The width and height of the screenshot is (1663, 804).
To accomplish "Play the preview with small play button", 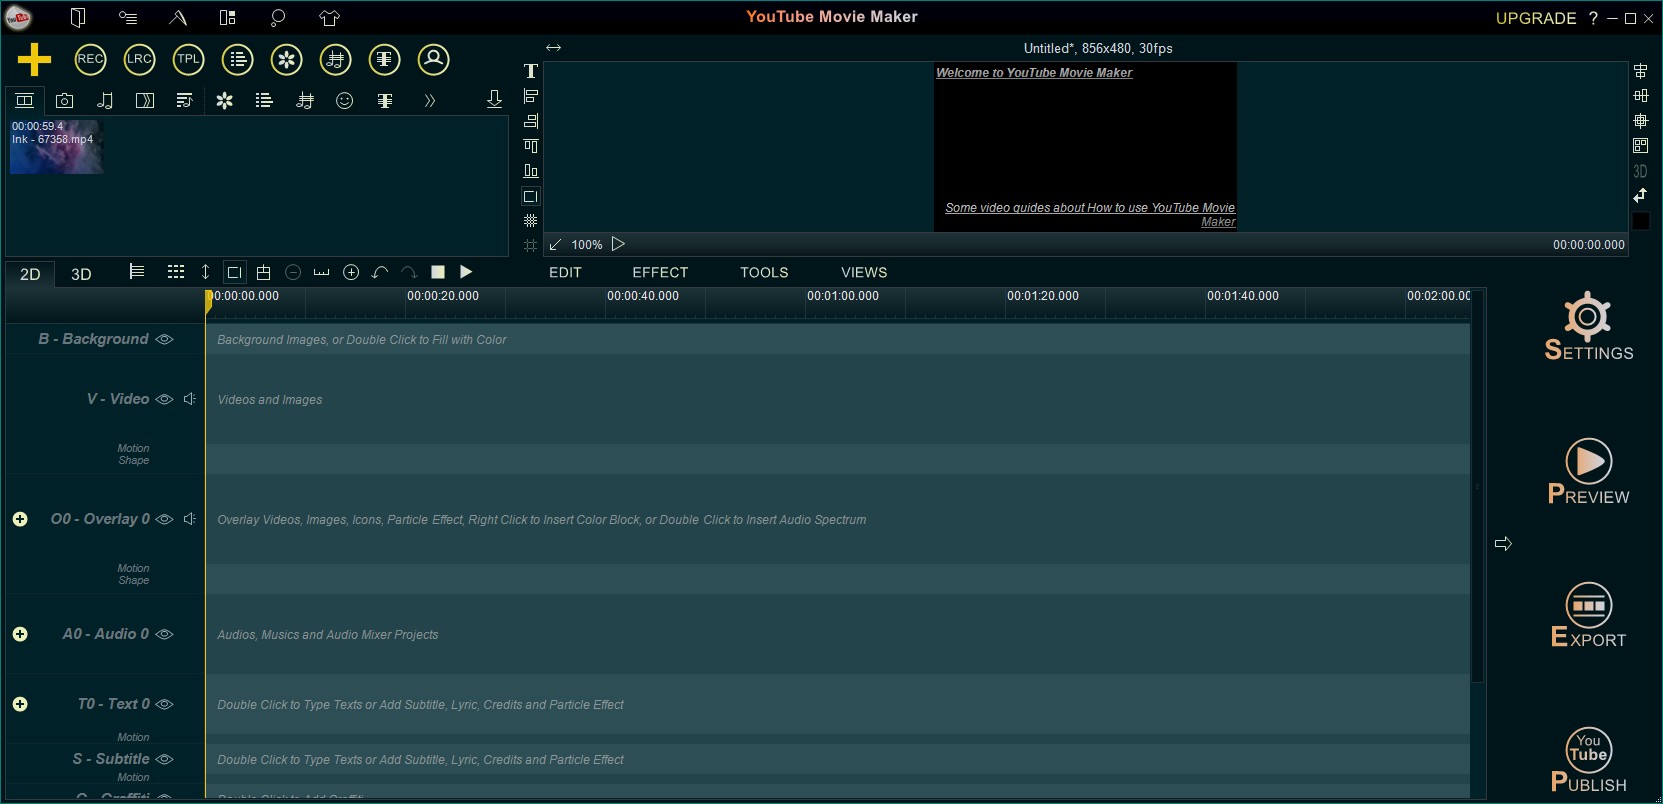I will pyautogui.click(x=618, y=244).
